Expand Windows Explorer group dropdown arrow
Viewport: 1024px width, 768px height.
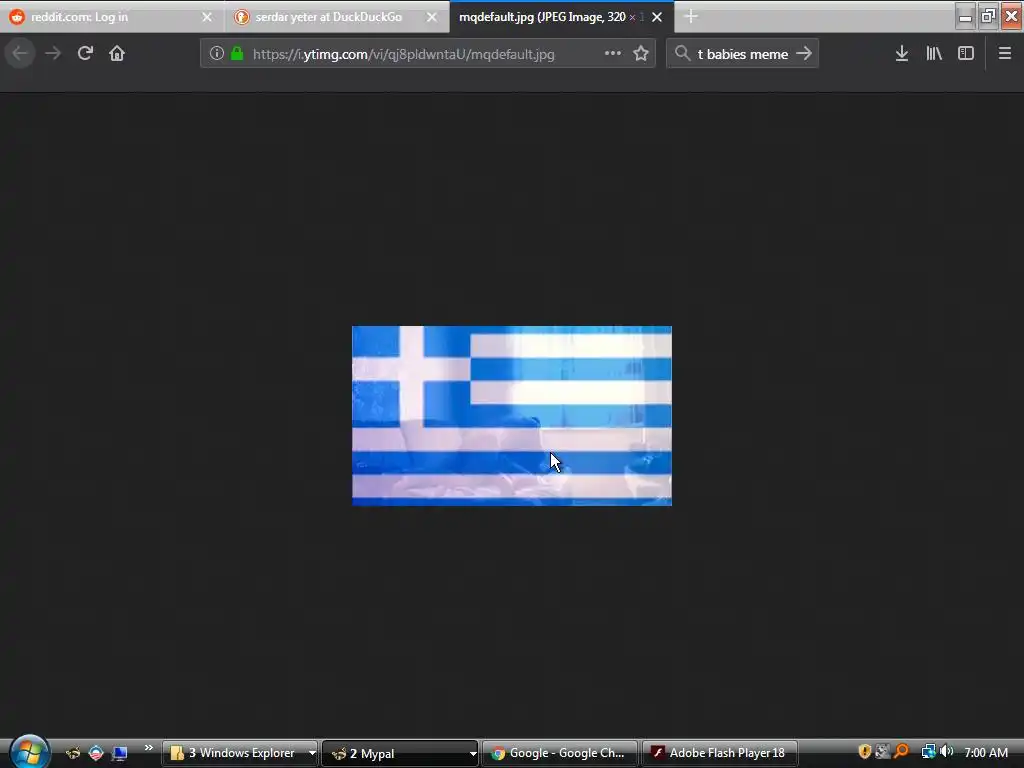tap(312, 753)
